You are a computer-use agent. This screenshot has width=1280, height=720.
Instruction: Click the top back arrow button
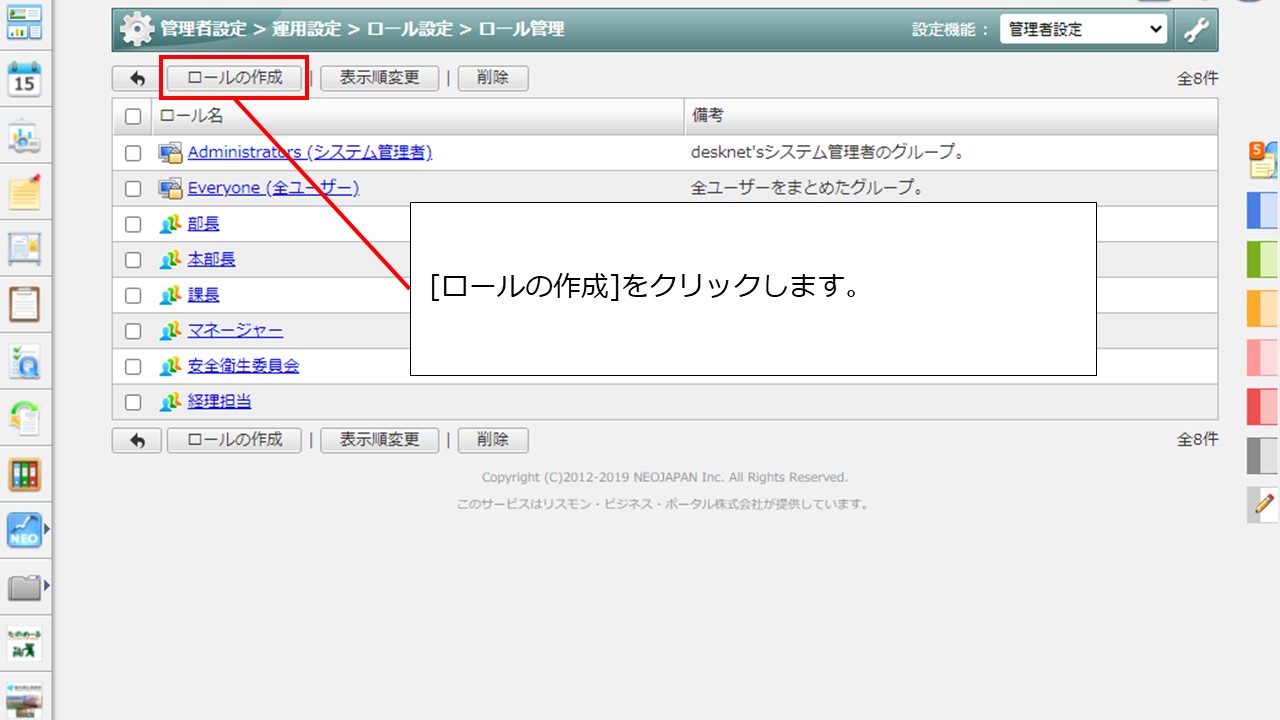coord(137,78)
